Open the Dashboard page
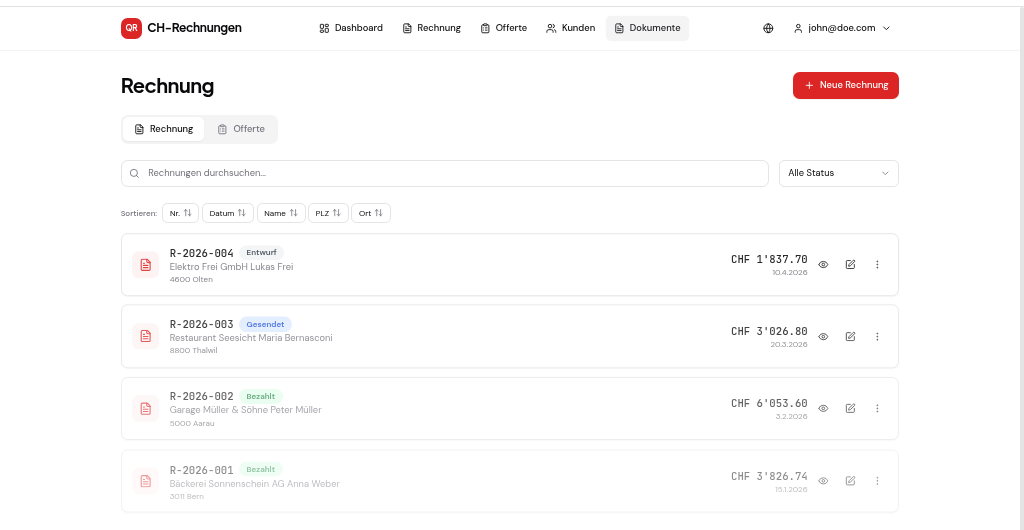This screenshot has width=1024, height=530. [x=351, y=28]
